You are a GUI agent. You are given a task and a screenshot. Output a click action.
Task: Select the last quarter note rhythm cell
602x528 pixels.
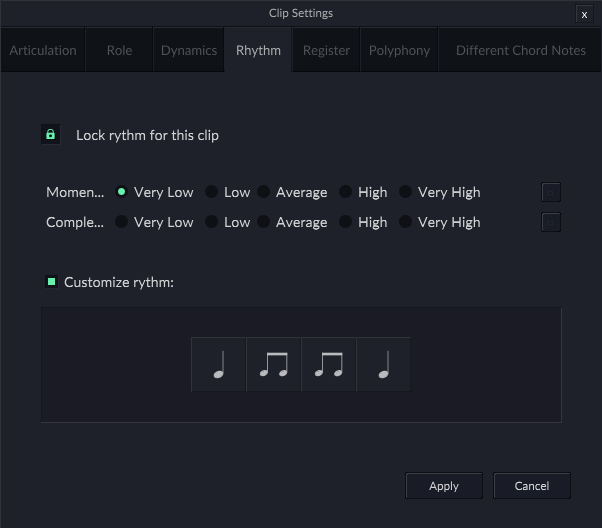click(383, 364)
